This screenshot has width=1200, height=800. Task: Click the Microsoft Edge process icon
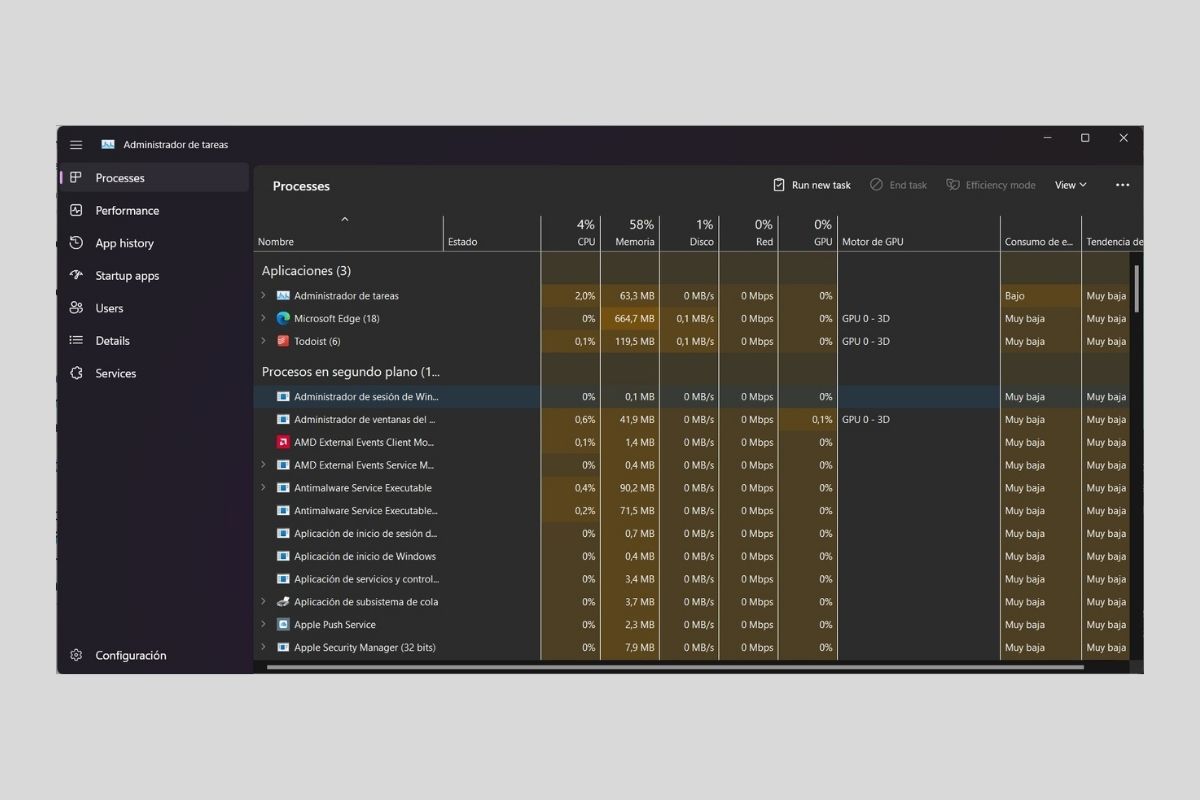283,319
